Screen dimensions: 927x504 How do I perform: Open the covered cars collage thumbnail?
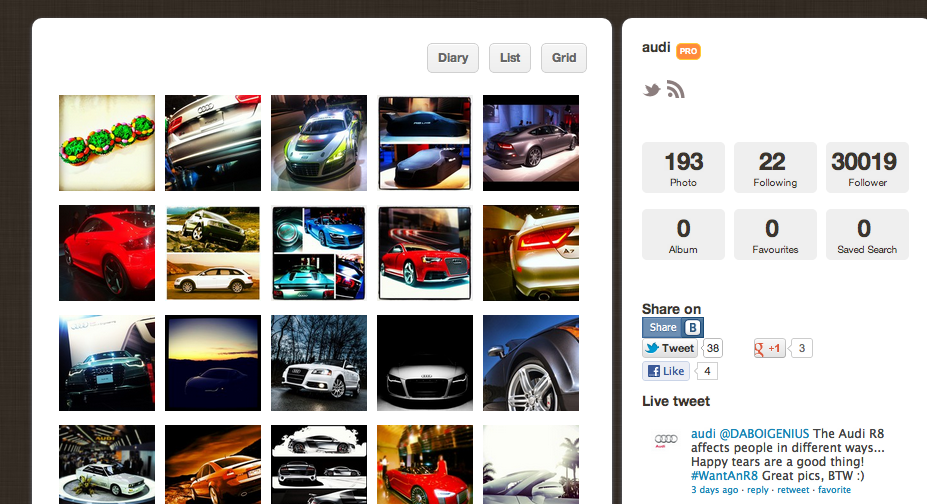425,143
